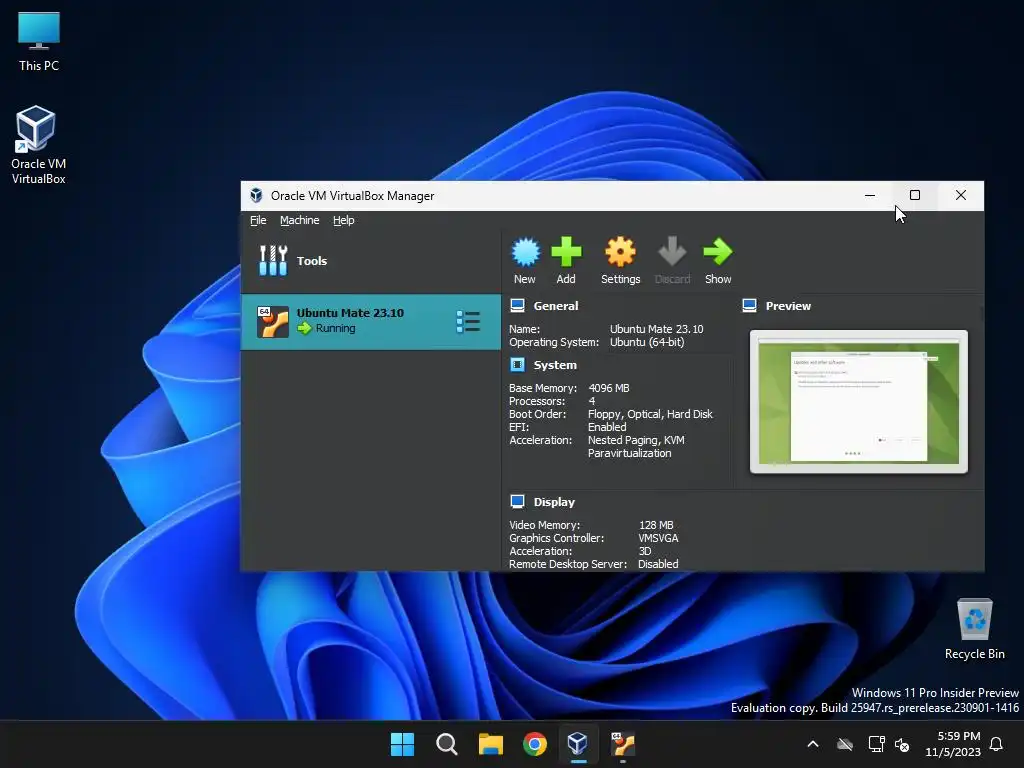Click the General section header
This screenshot has width=1024, height=768.
click(556, 306)
